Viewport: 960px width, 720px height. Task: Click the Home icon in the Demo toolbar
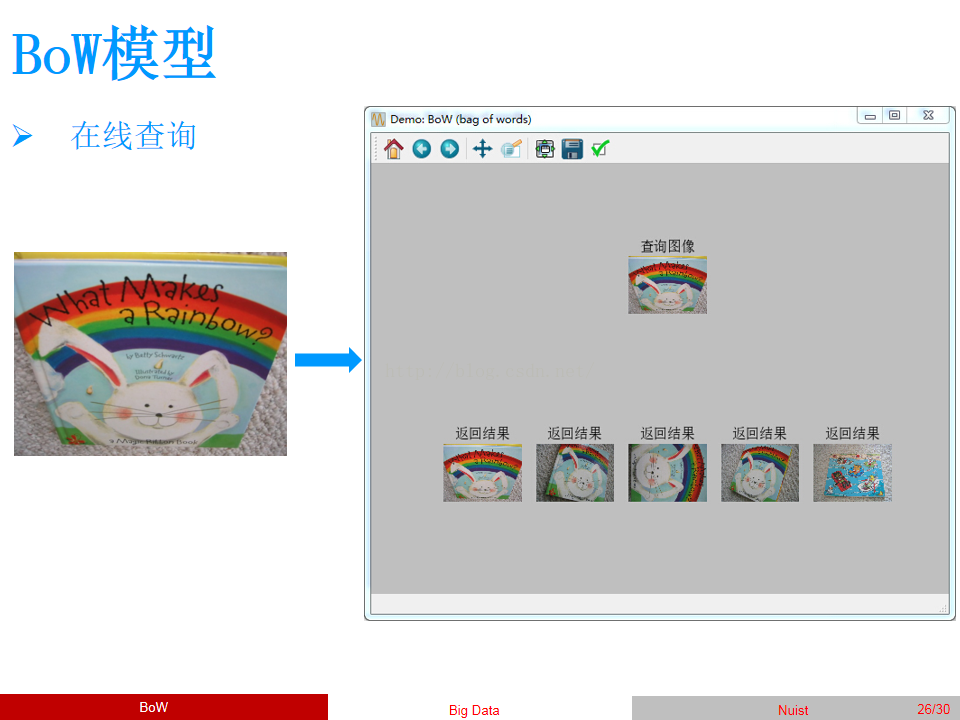click(x=394, y=149)
